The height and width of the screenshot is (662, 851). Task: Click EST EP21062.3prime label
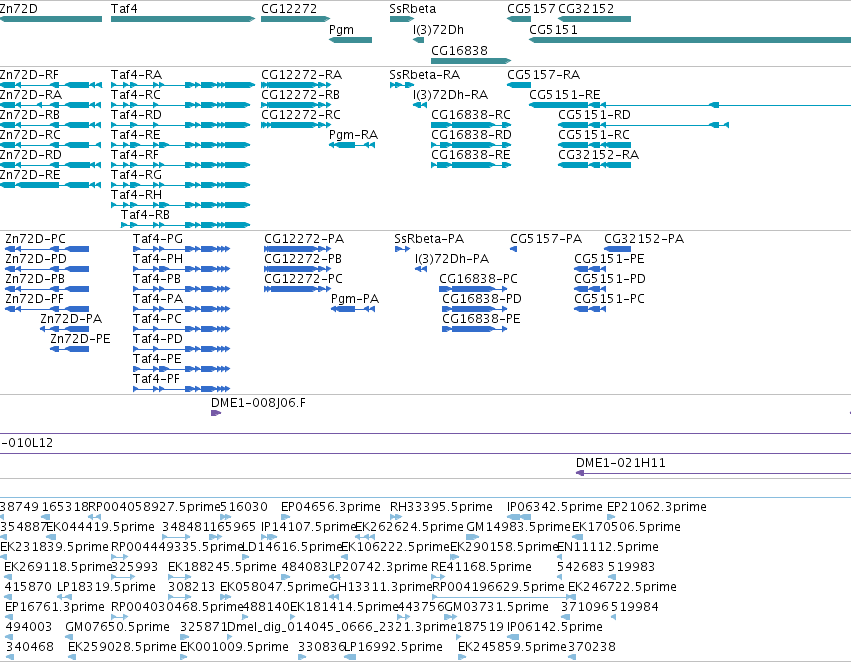(x=657, y=507)
